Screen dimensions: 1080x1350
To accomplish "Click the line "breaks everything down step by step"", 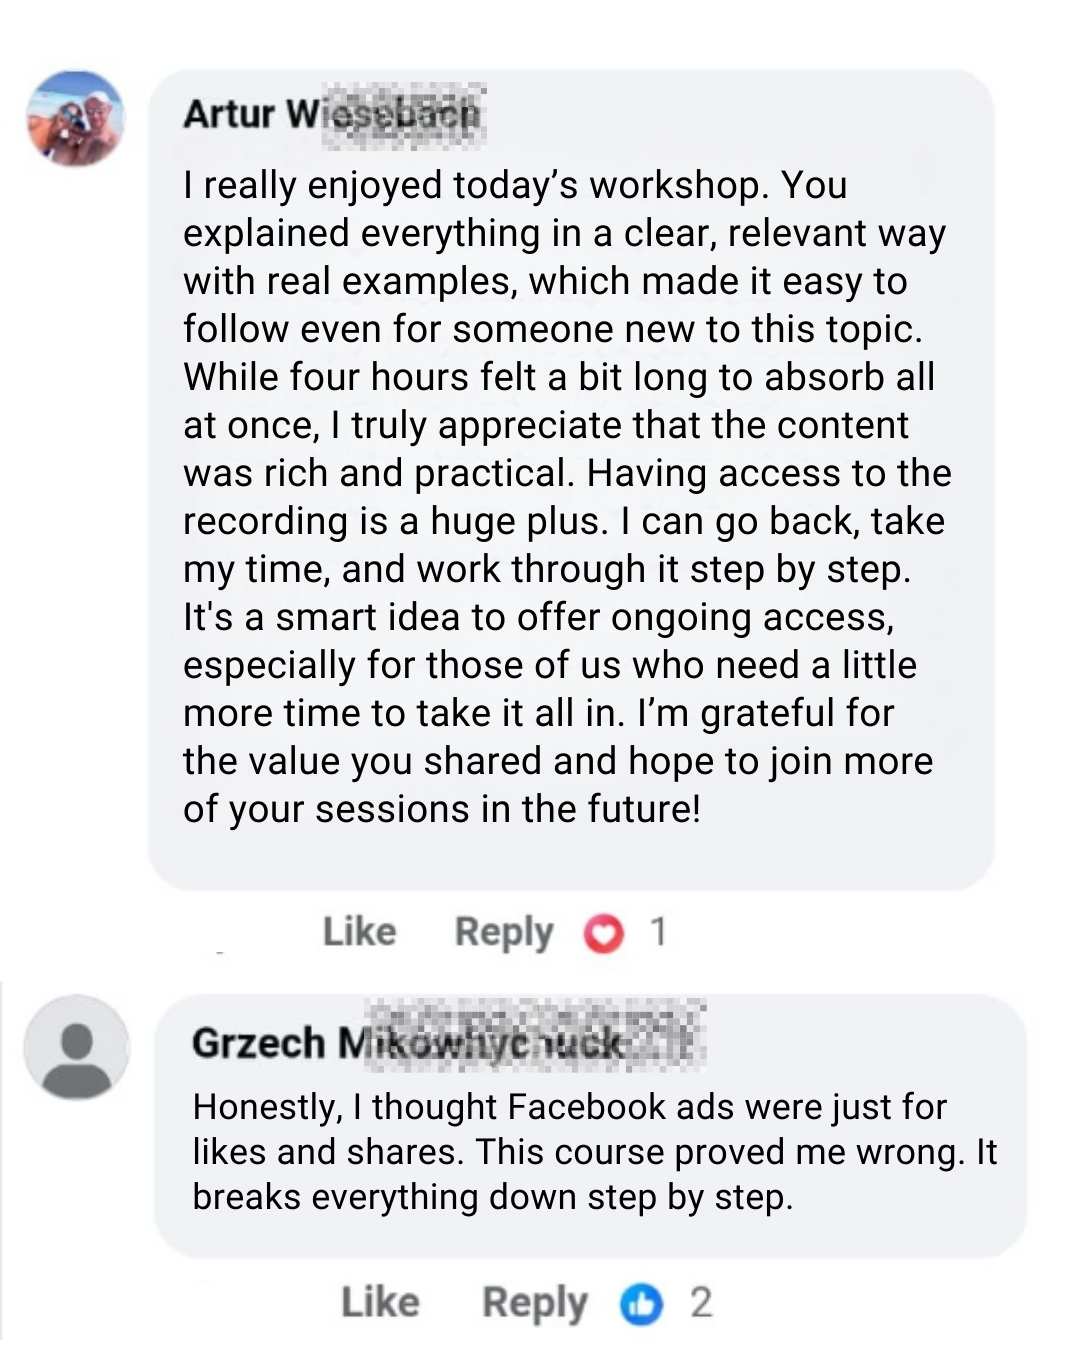I will point(492,1197).
